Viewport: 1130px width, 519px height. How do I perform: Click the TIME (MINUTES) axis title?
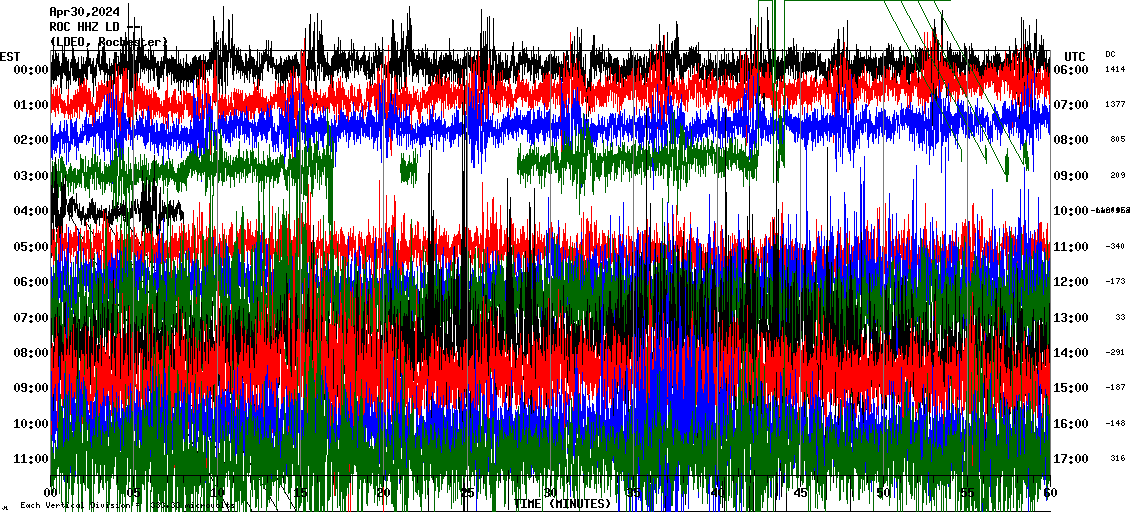click(x=561, y=504)
